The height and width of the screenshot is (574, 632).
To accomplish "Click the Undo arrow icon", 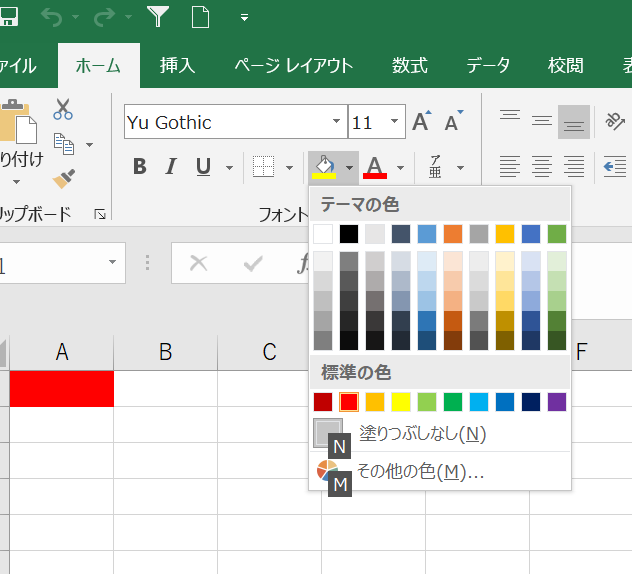I will [52, 17].
